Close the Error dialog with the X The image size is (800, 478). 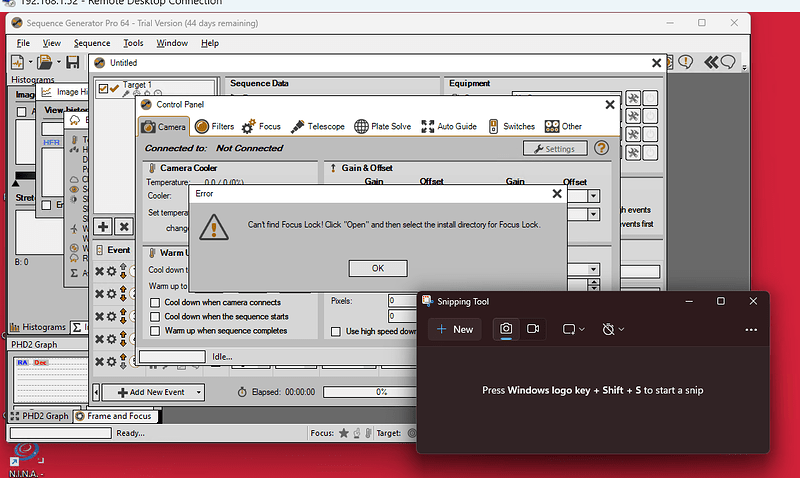(x=557, y=194)
